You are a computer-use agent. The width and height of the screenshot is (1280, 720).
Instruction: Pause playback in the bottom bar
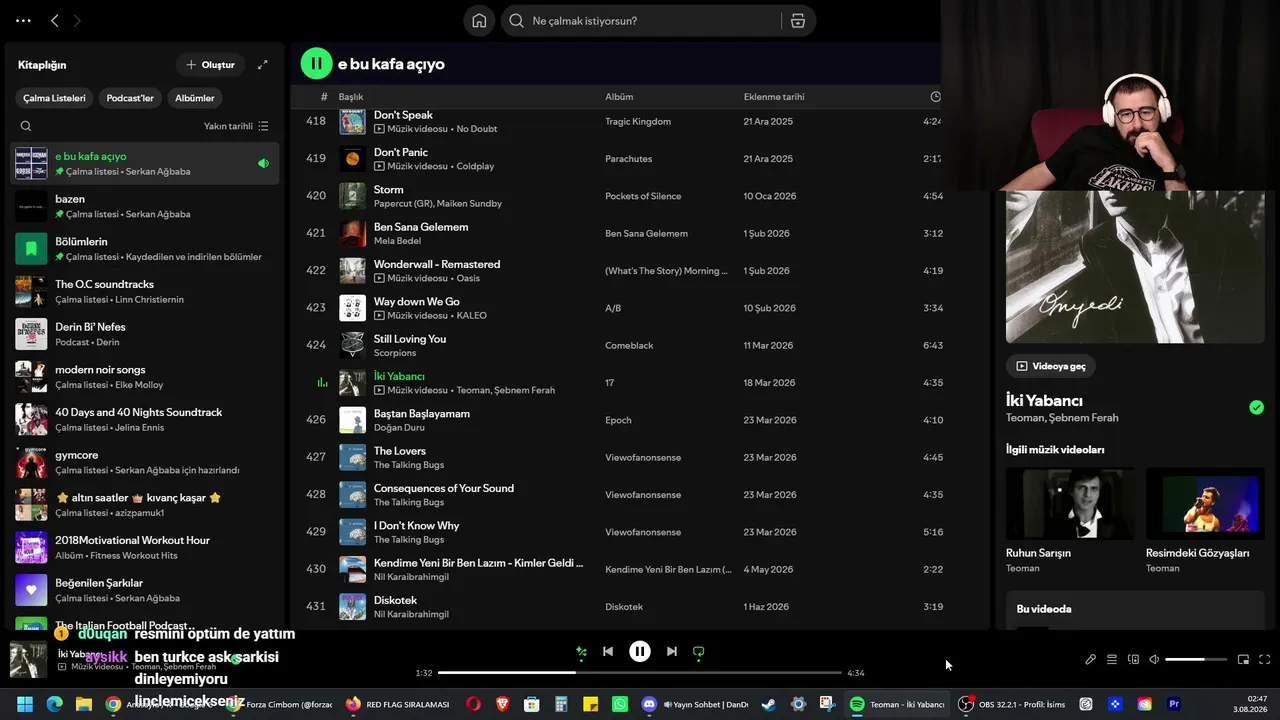click(x=640, y=652)
